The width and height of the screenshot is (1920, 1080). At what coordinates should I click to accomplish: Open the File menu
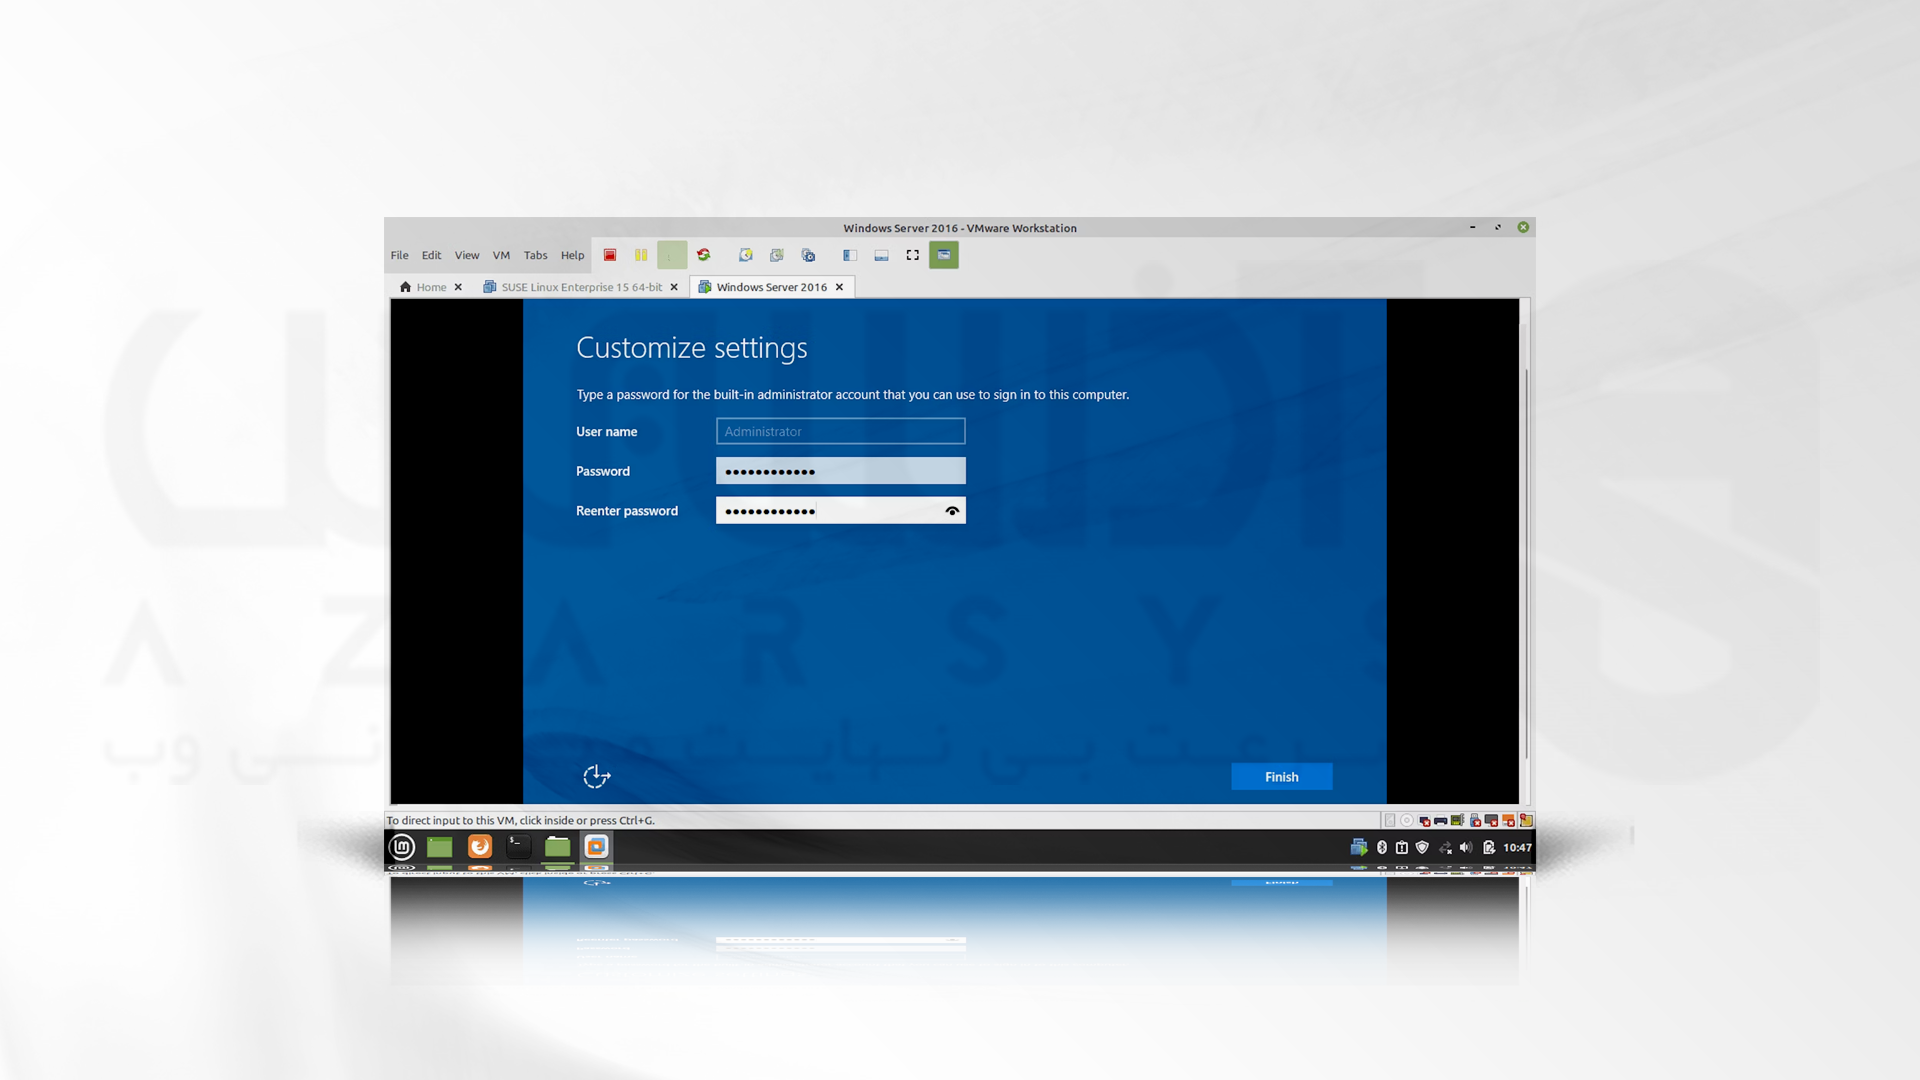tap(399, 255)
